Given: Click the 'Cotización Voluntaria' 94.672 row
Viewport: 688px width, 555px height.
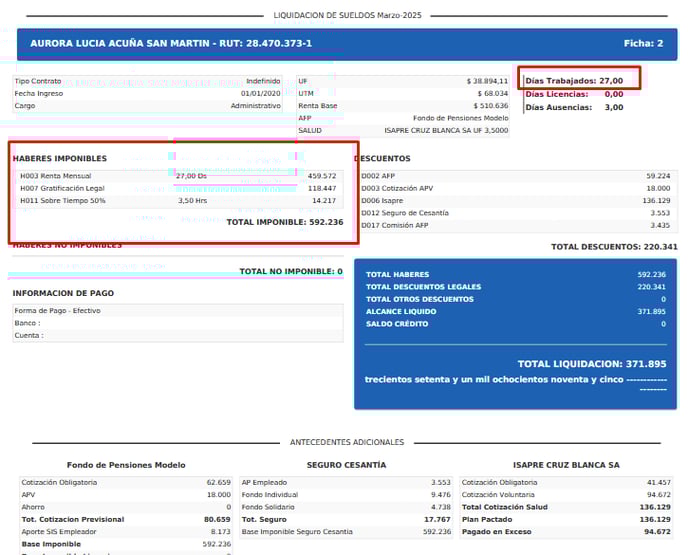Looking at the screenshot, I should click(x=566, y=494).
